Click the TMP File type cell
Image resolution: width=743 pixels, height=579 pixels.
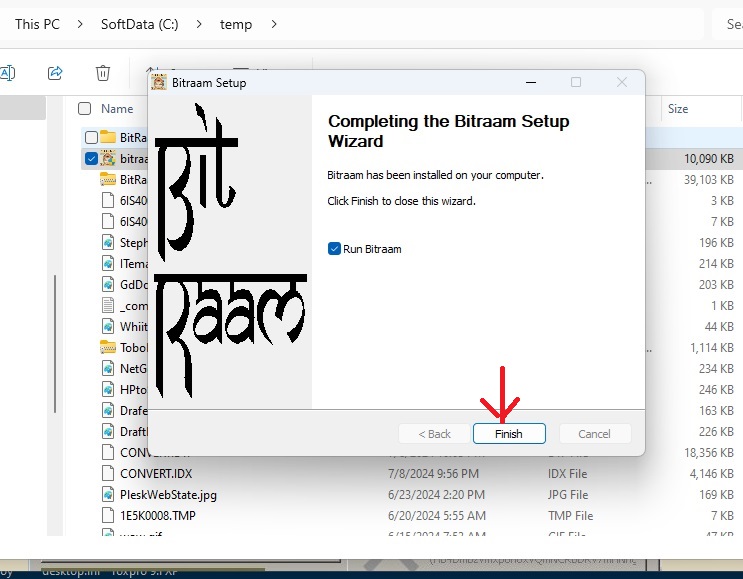pyautogui.click(x=571, y=516)
